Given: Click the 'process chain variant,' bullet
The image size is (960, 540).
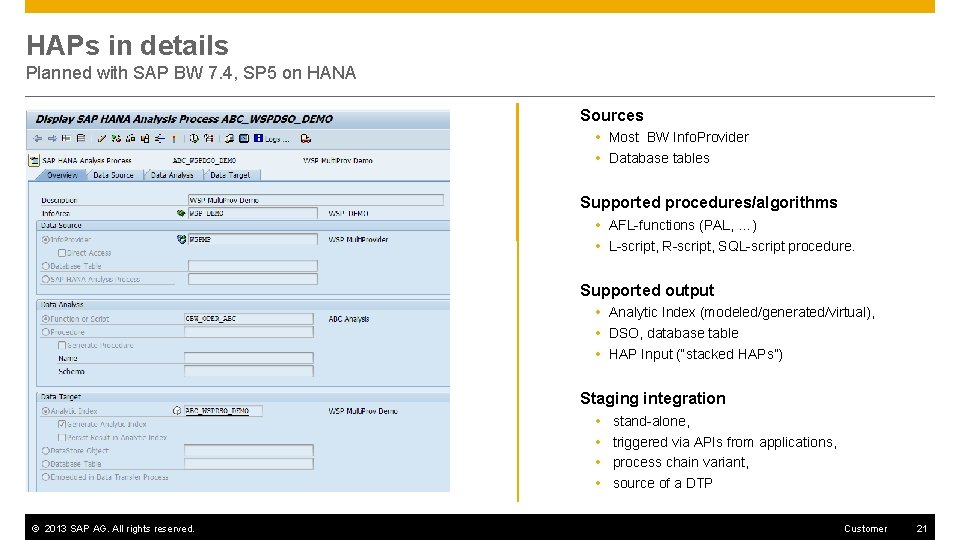Looking at the screenshot, I should [x=681, y=462].
